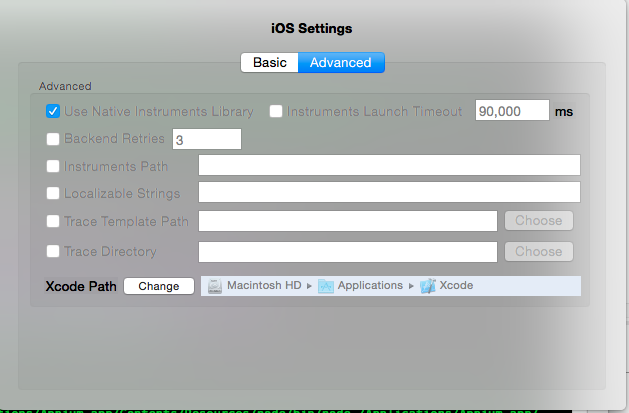Focus the launch timeout field showing 90,000

(x=511, y=112)
